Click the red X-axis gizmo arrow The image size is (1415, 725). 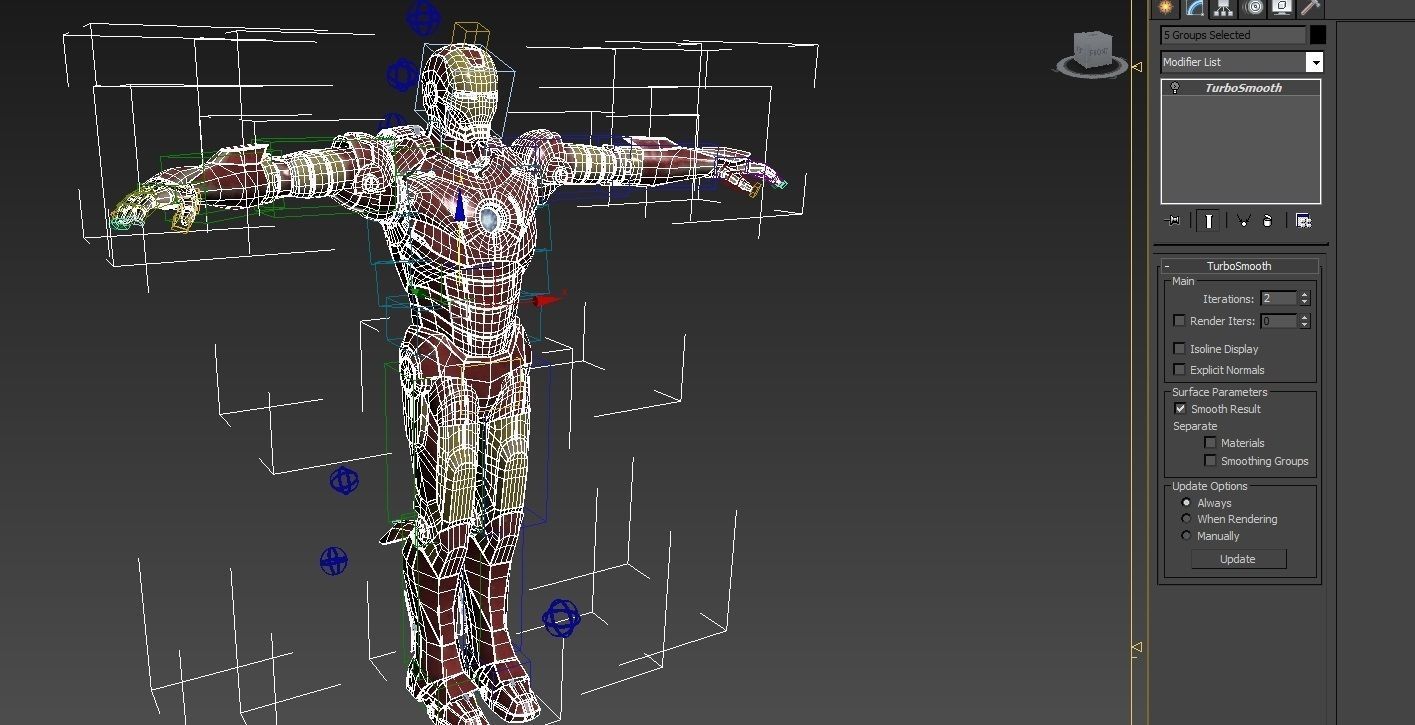point(548,299)
